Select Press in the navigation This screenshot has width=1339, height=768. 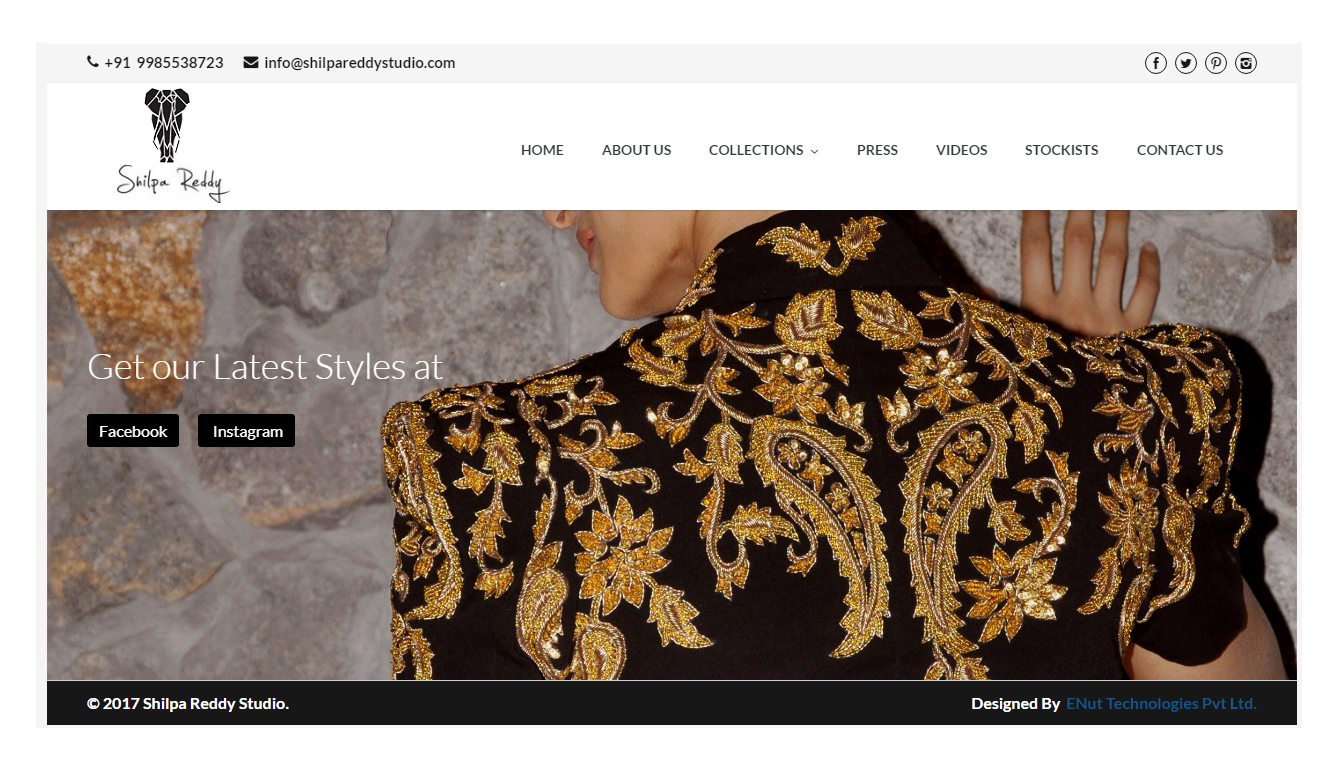pyautogui.click(x=877, y=150)
